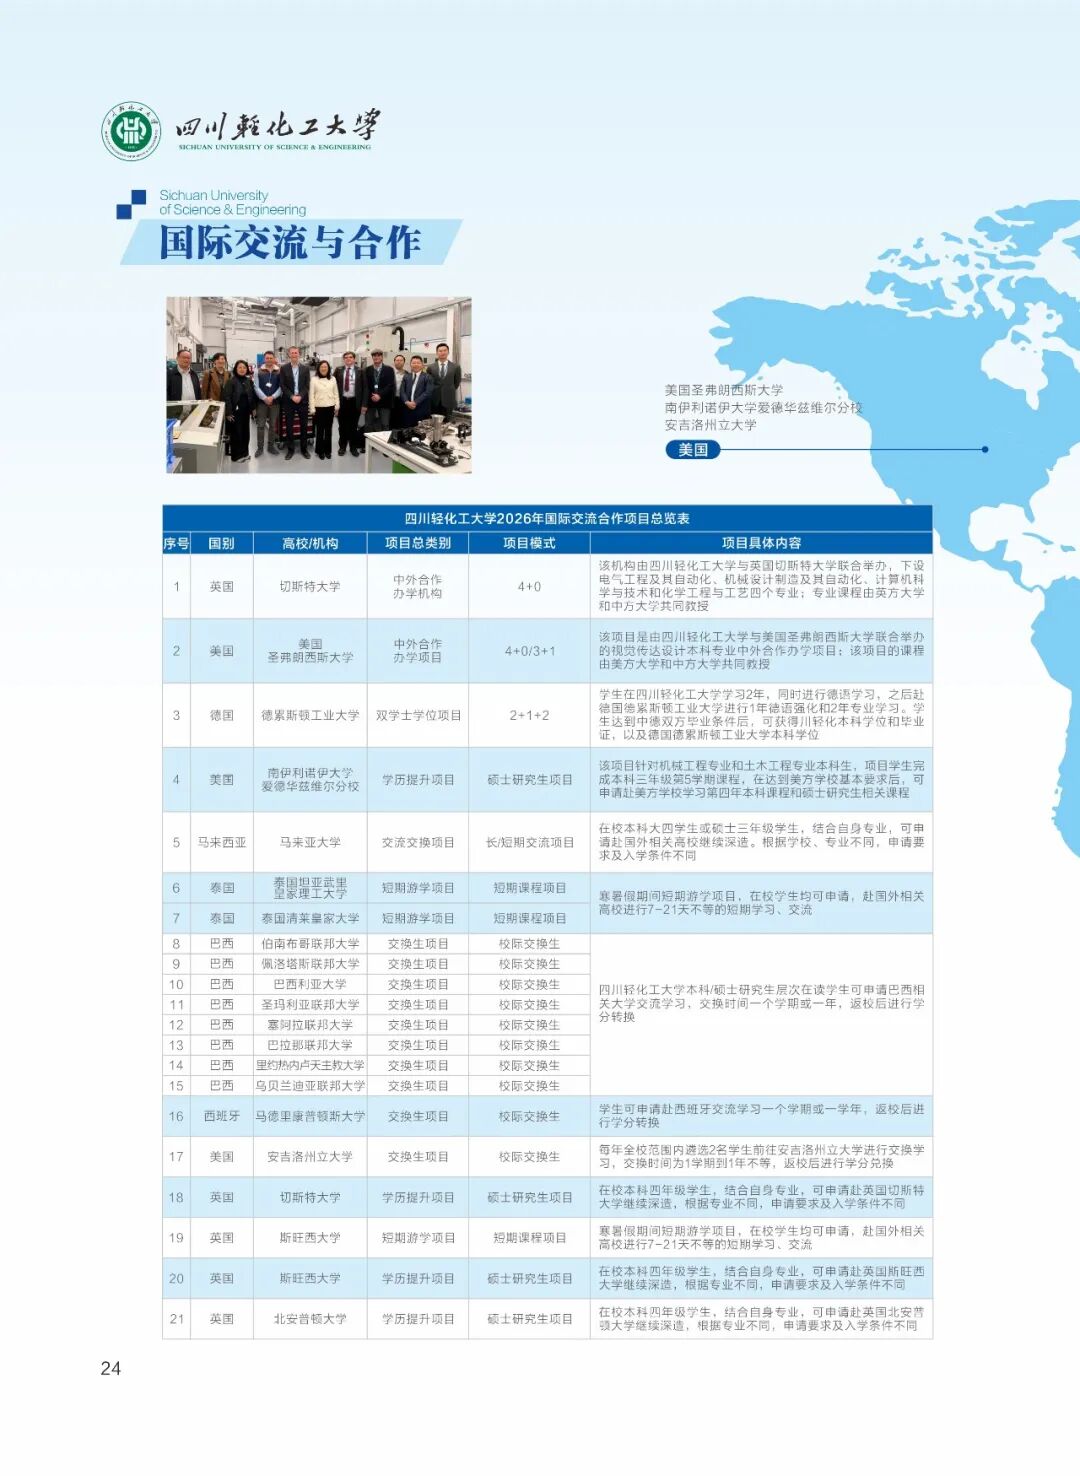The image size is (1080, 1476).
Task: Click the '项目模式' column header
Action: pyautogui.click(x=529, y=543)
